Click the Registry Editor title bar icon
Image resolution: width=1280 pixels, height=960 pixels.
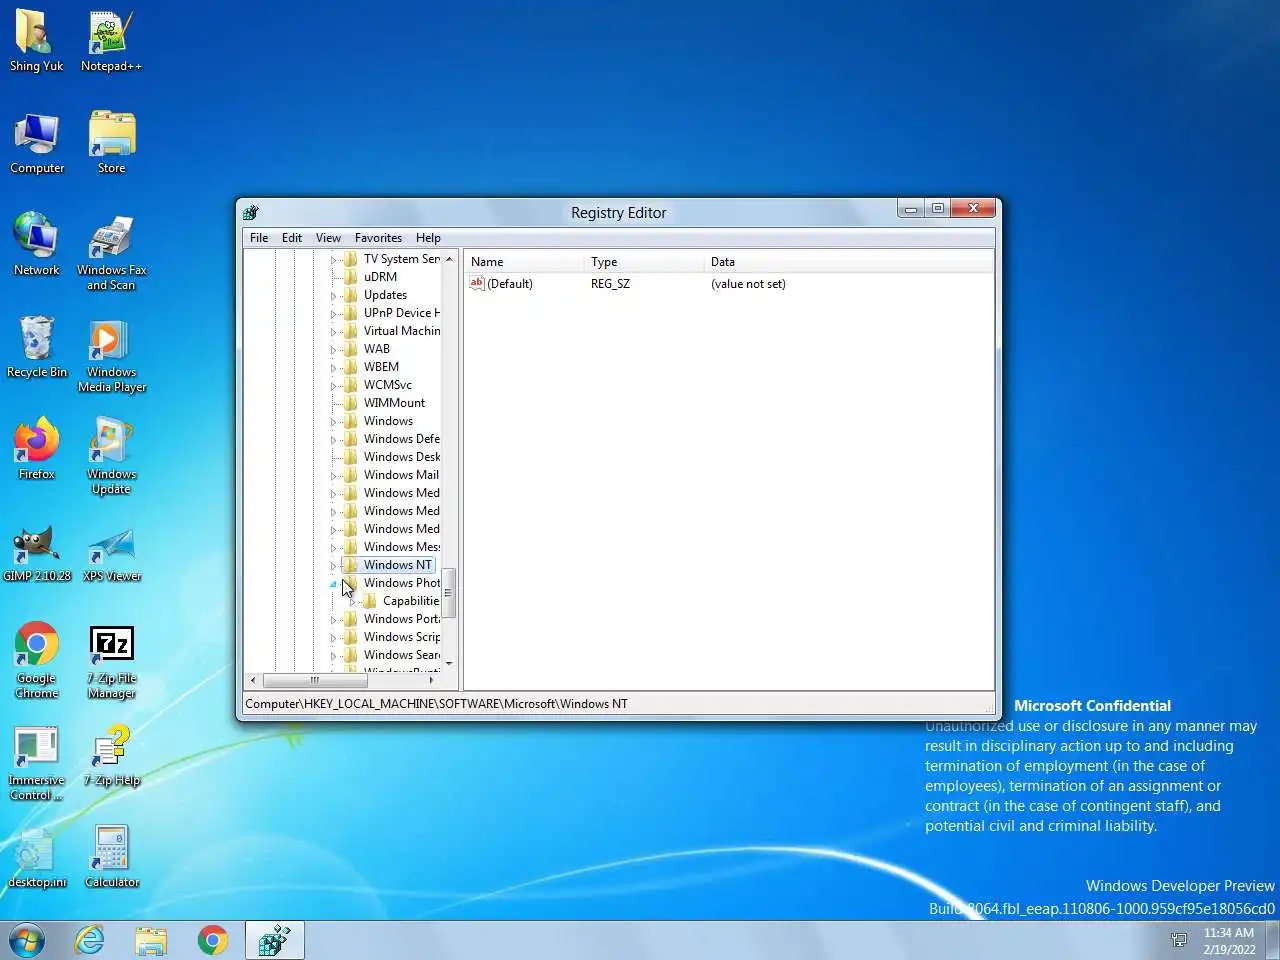[251, 212]
